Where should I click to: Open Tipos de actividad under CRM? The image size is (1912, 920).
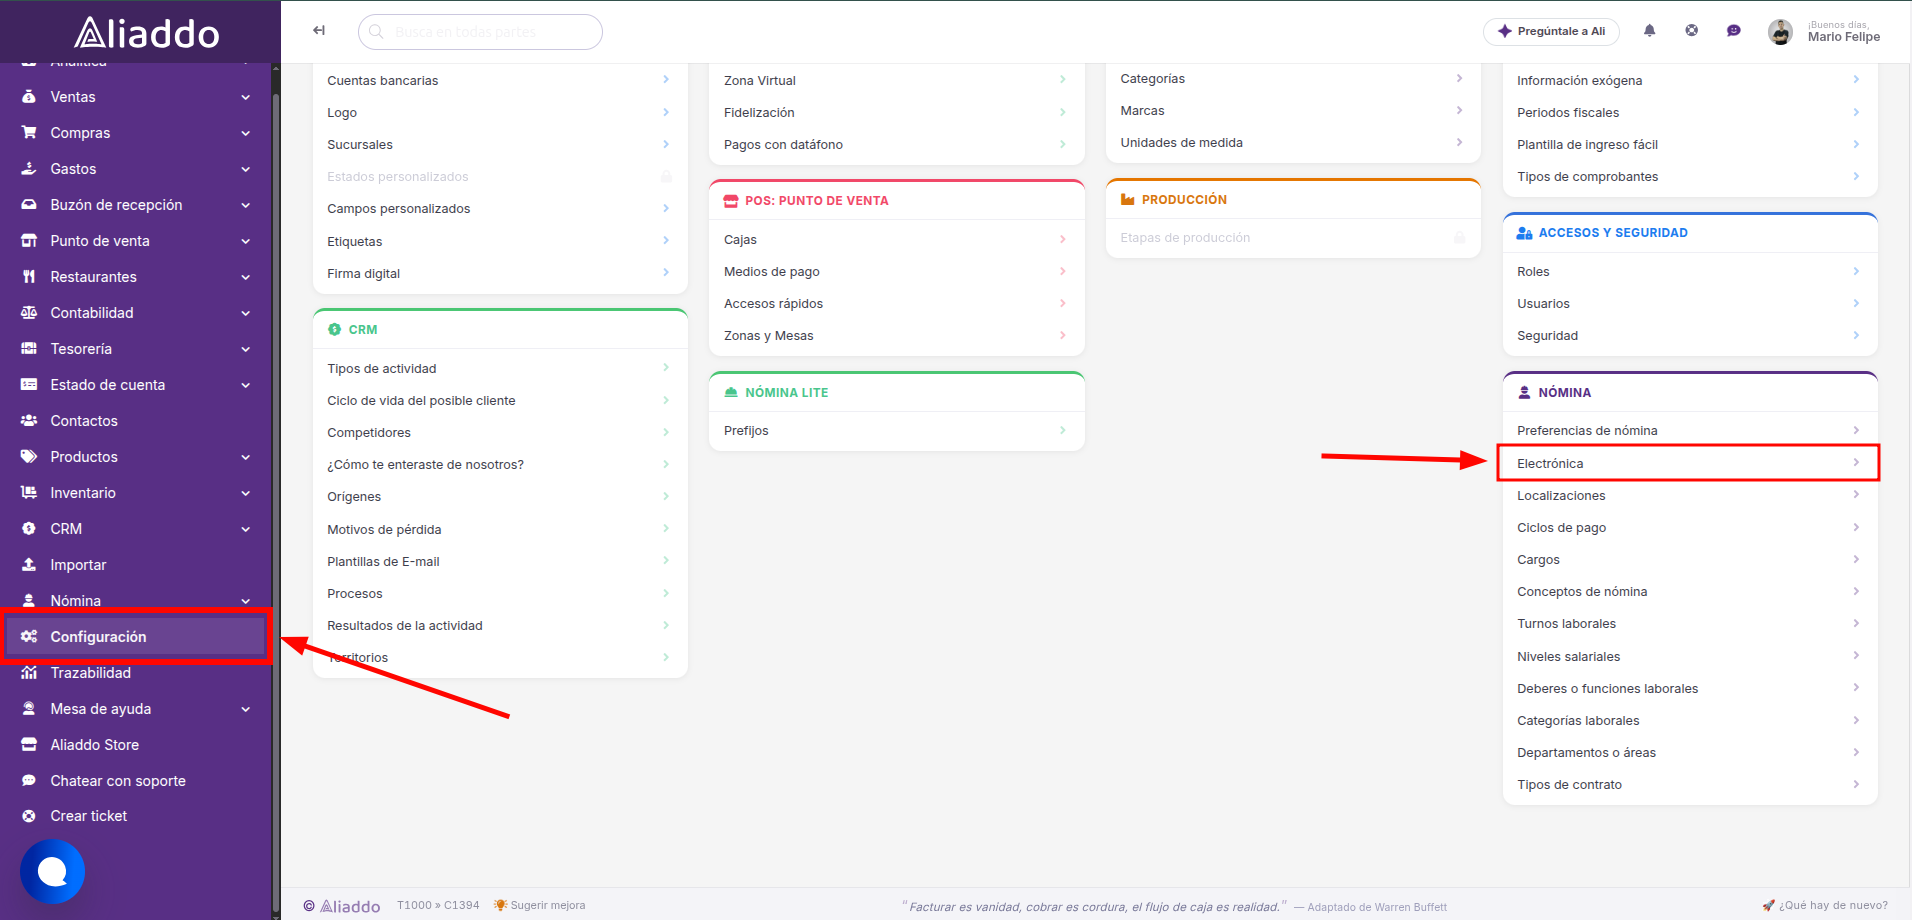(500, 369)
